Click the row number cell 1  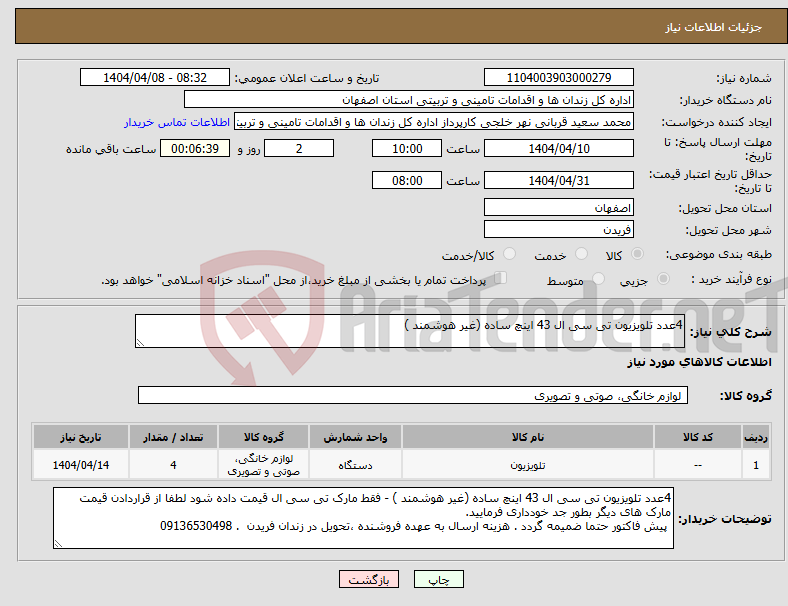click(755, 465)
